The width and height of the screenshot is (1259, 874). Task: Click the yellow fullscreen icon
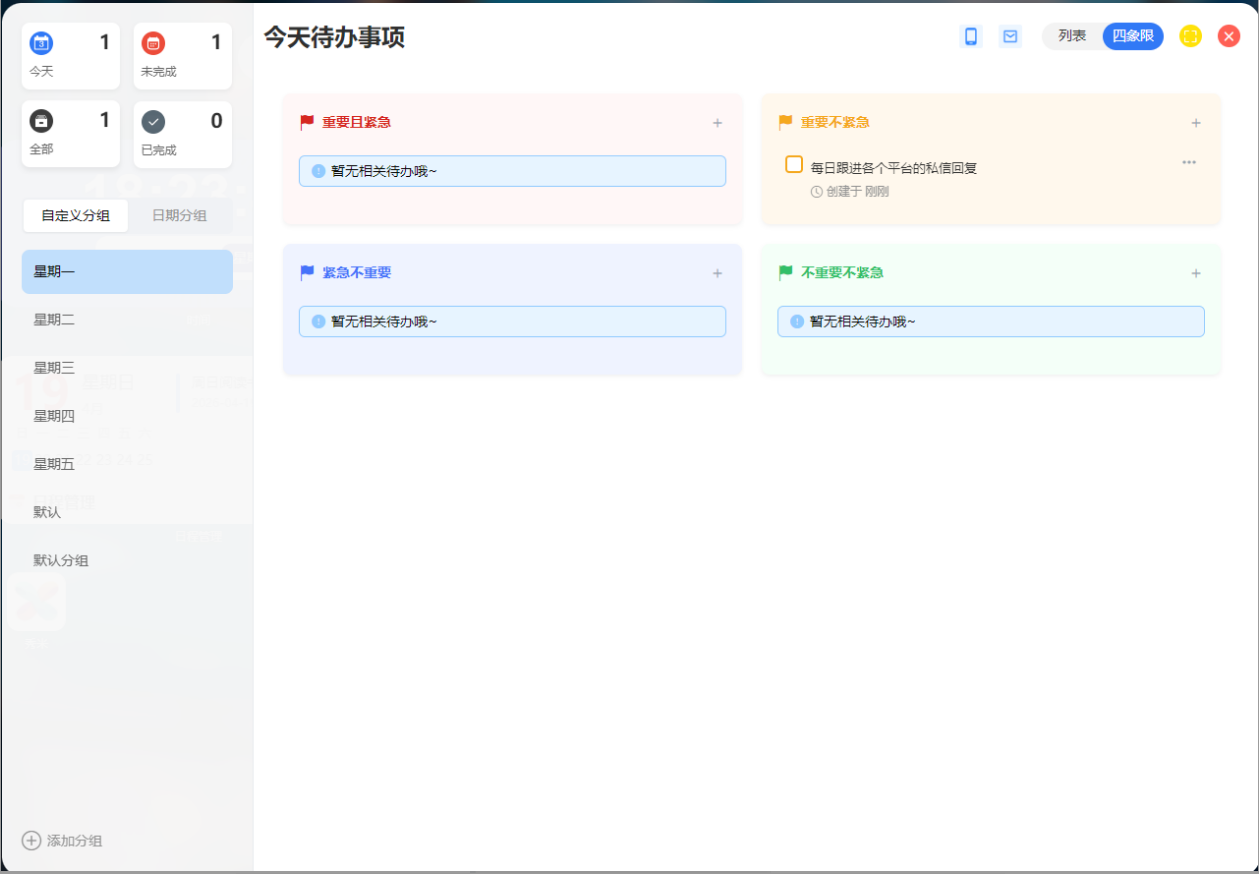[x=1190, y=36]
